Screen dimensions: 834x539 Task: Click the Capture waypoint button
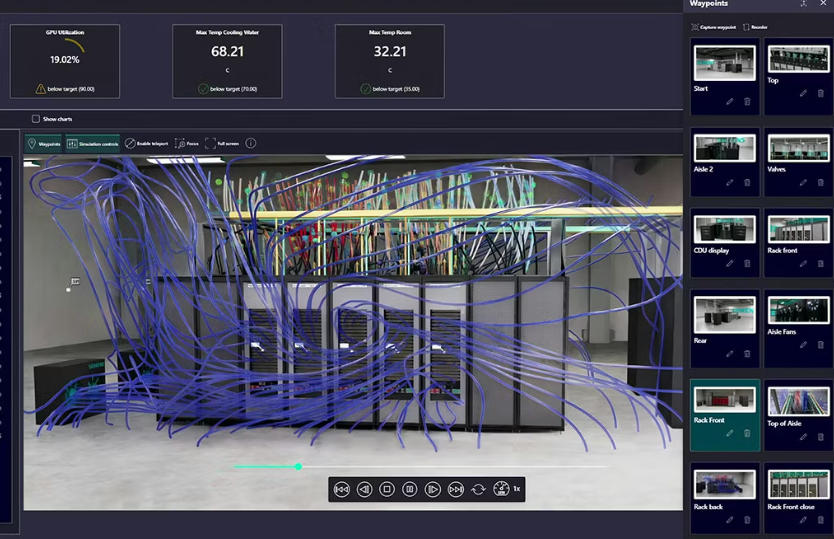coord(714,27)
